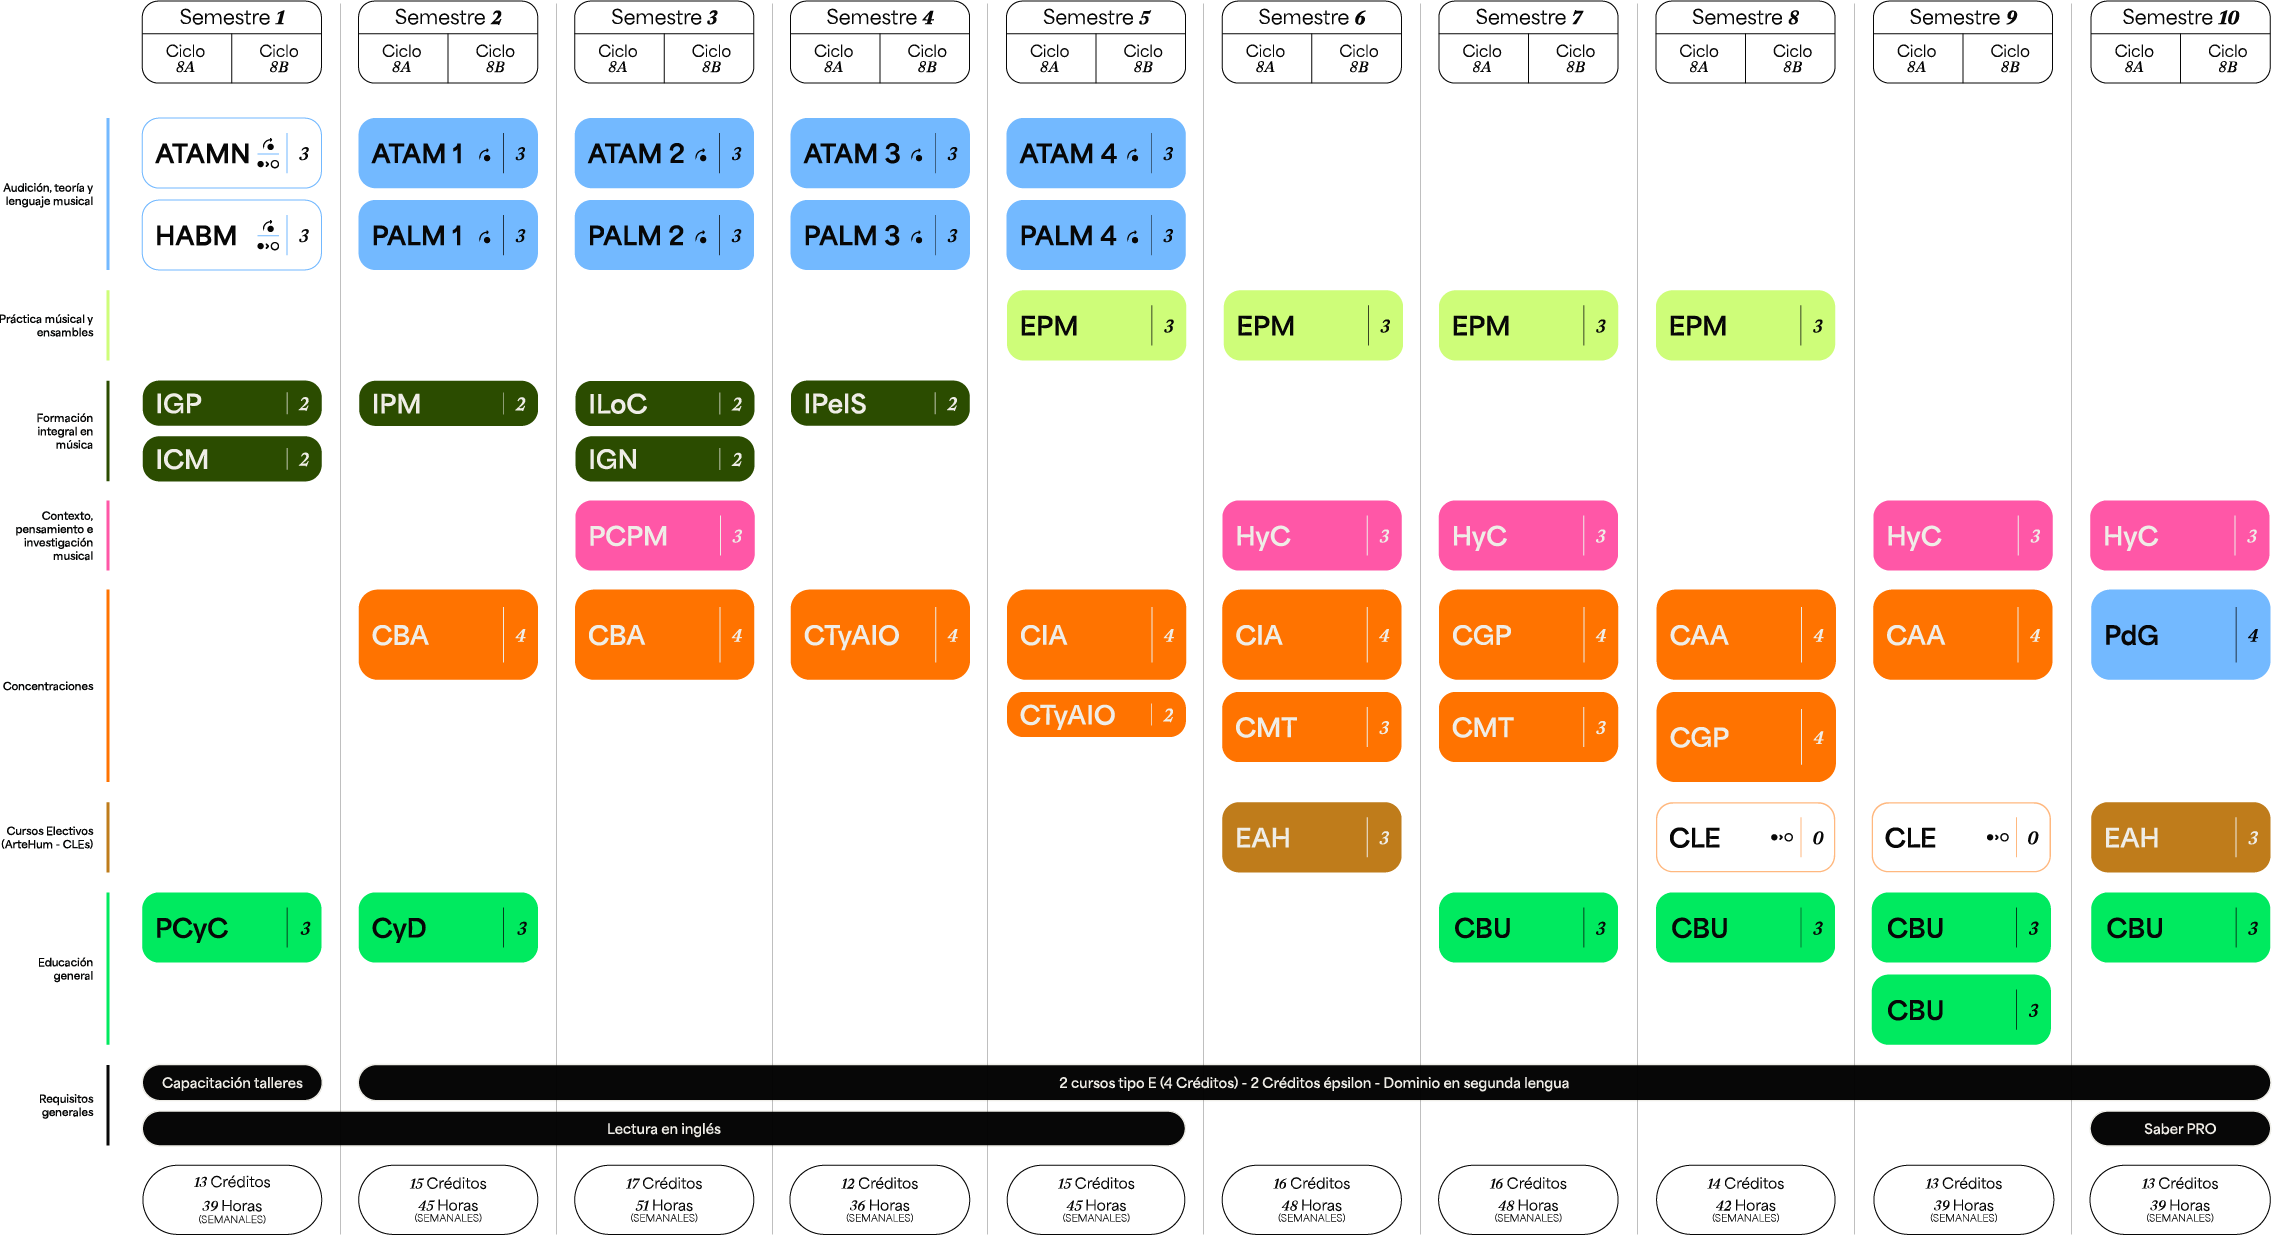Click the CGP card under Semestre 7

click(1528, 634)
